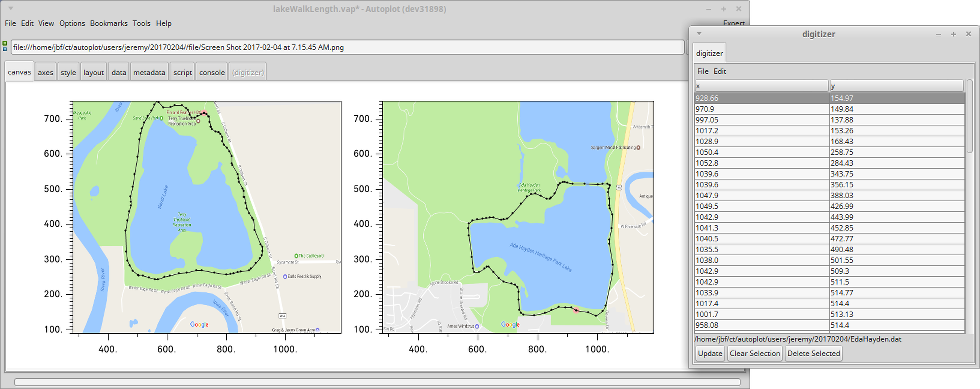Select the row with x value 970.9
The width and height of the screenshot is (980, 389).
829,109
